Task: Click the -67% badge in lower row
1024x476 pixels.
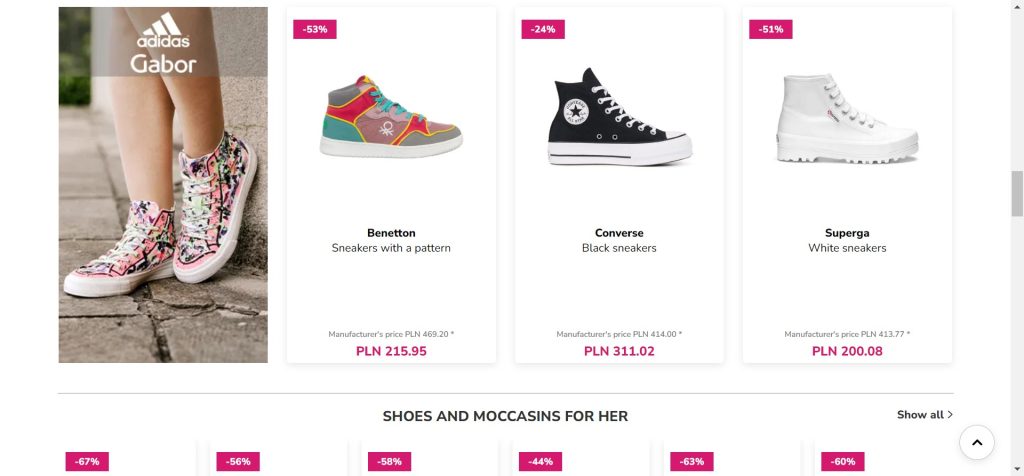Action: pyautogui.click(x=88, y=461)
